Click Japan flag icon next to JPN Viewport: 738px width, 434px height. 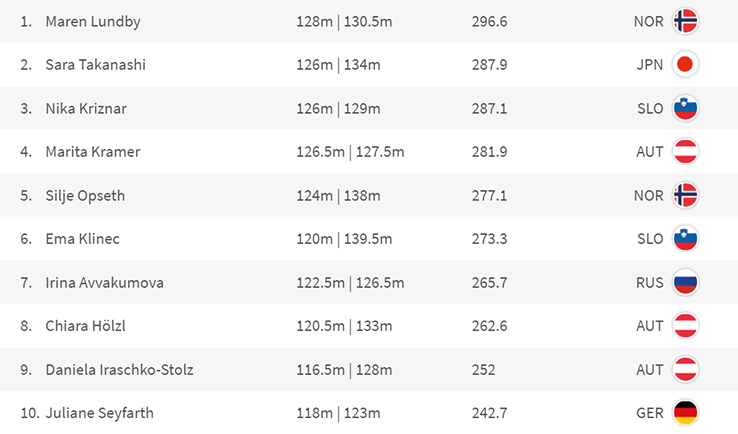coord(685,64)
